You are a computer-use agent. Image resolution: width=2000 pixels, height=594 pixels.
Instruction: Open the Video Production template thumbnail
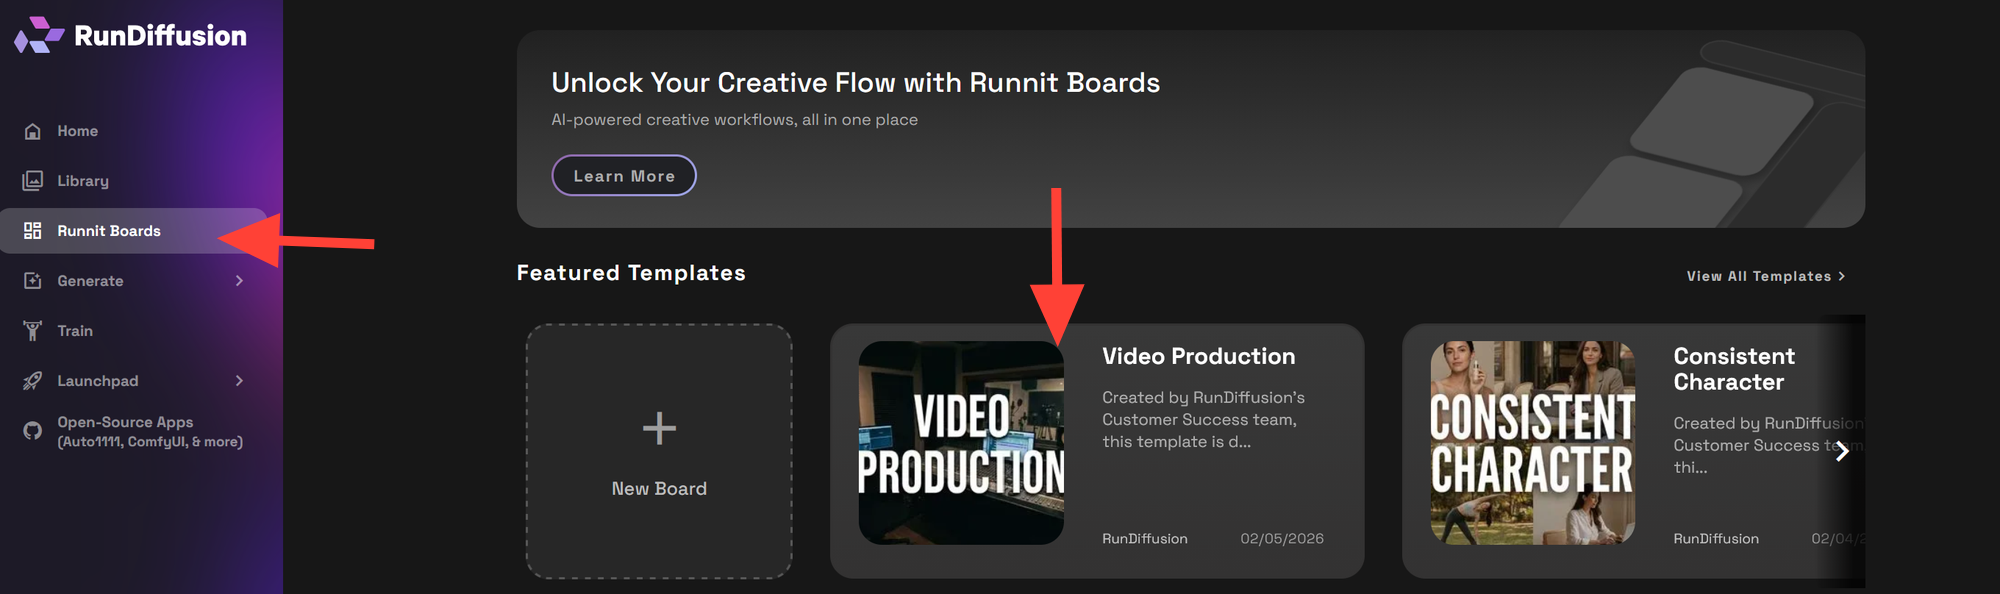tap(961, 443)
